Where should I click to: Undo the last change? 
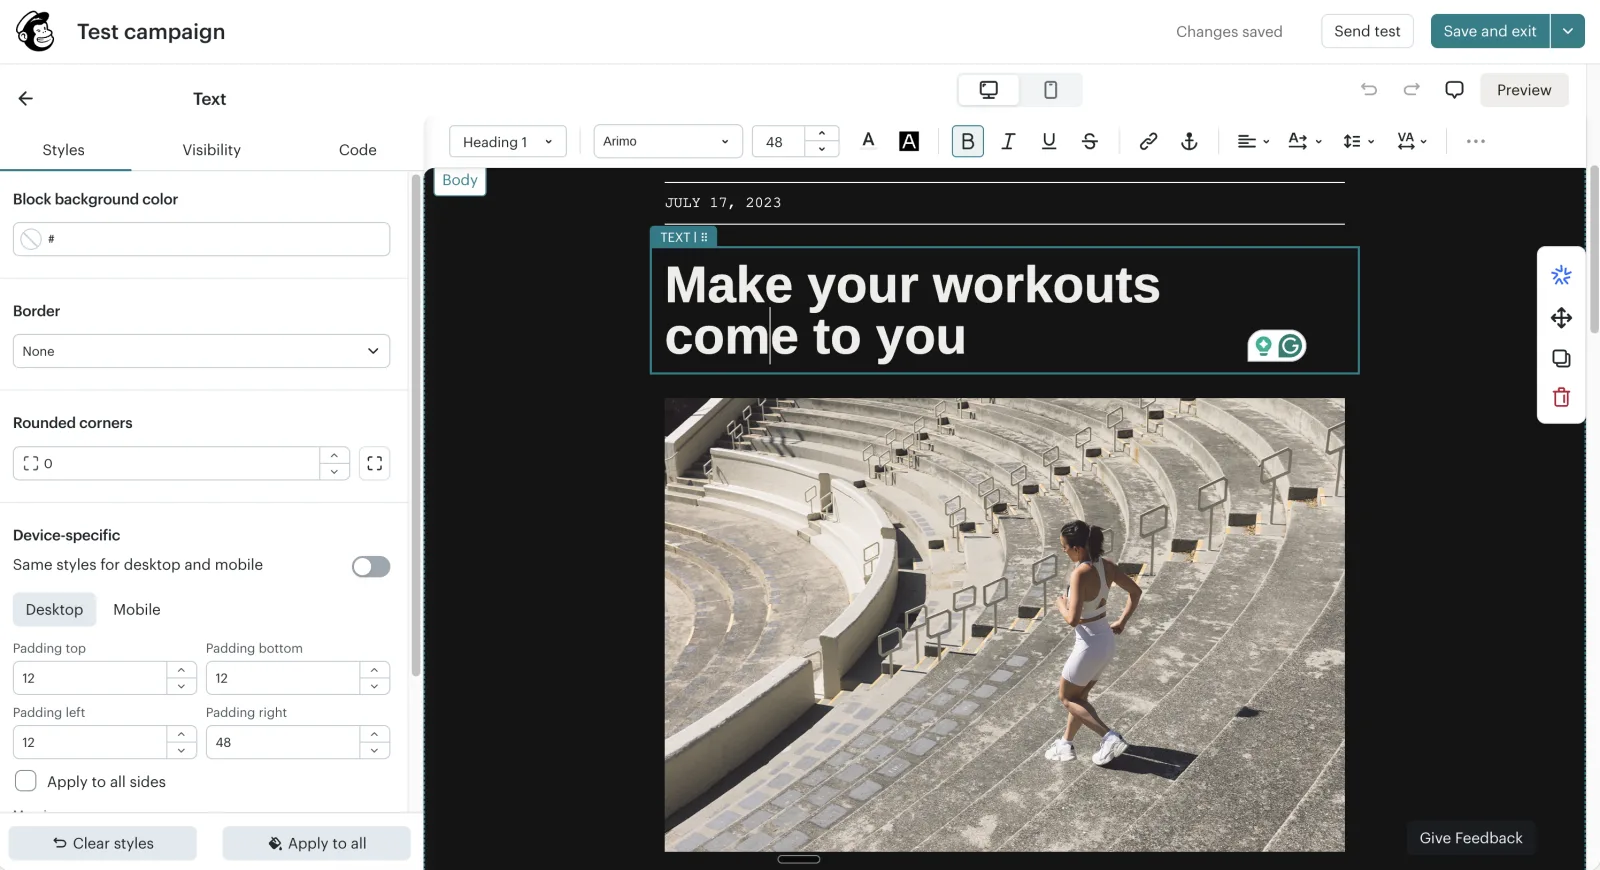pyautogui.click(x=1369, y=90)
